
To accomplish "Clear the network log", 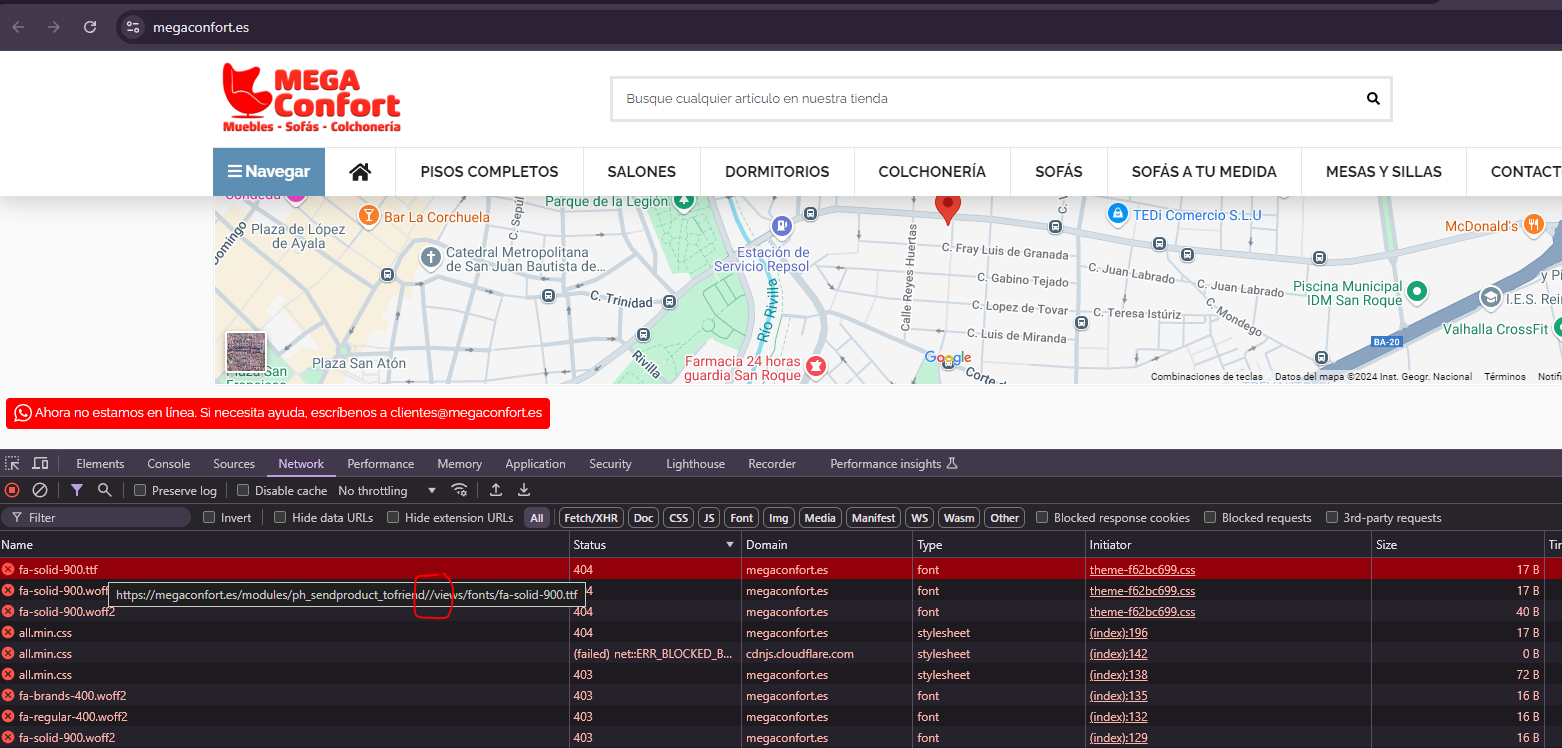I will (x=40, y=490).
